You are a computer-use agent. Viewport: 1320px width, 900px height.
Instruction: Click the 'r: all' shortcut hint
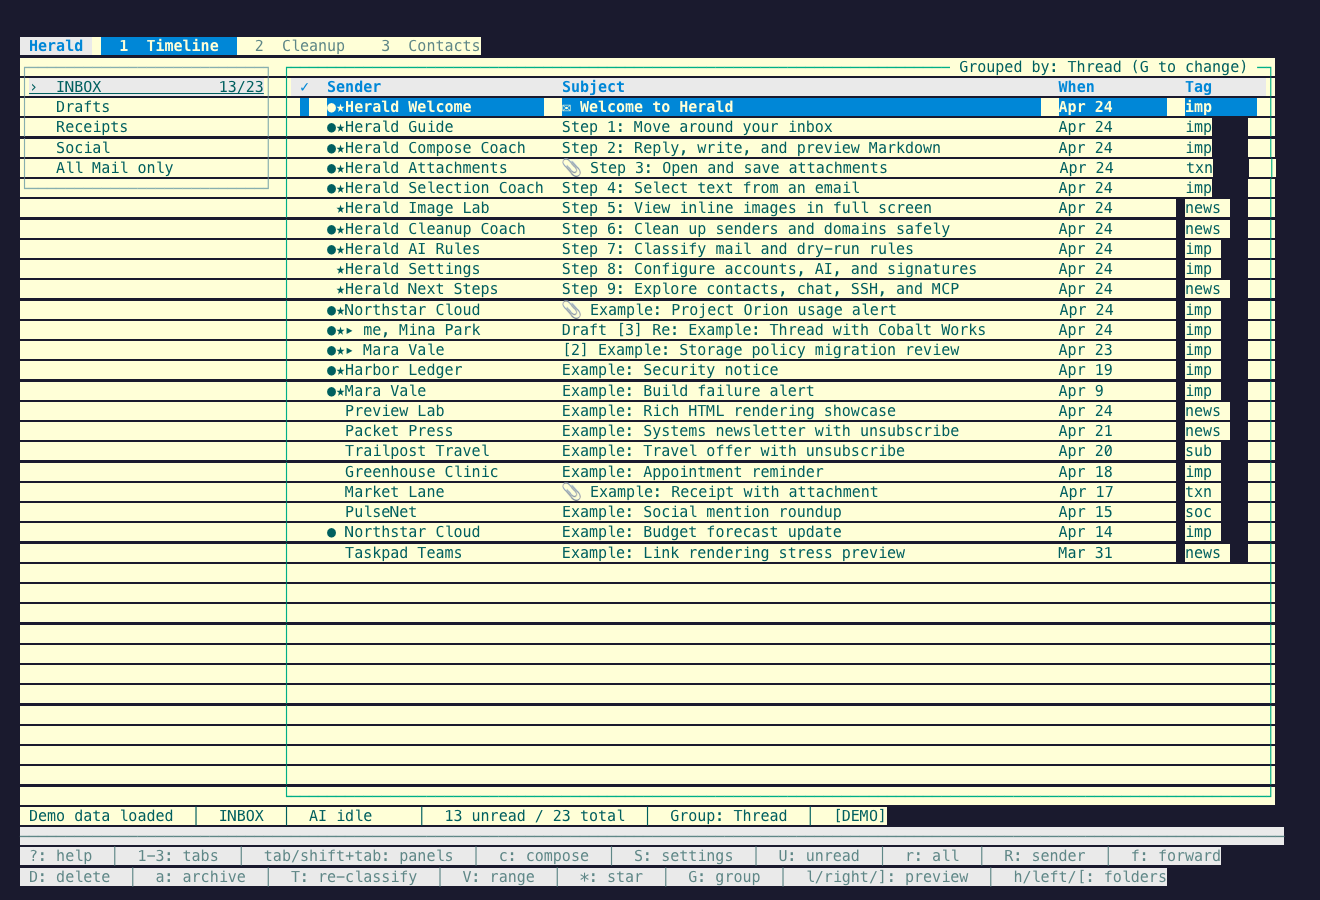932,856
